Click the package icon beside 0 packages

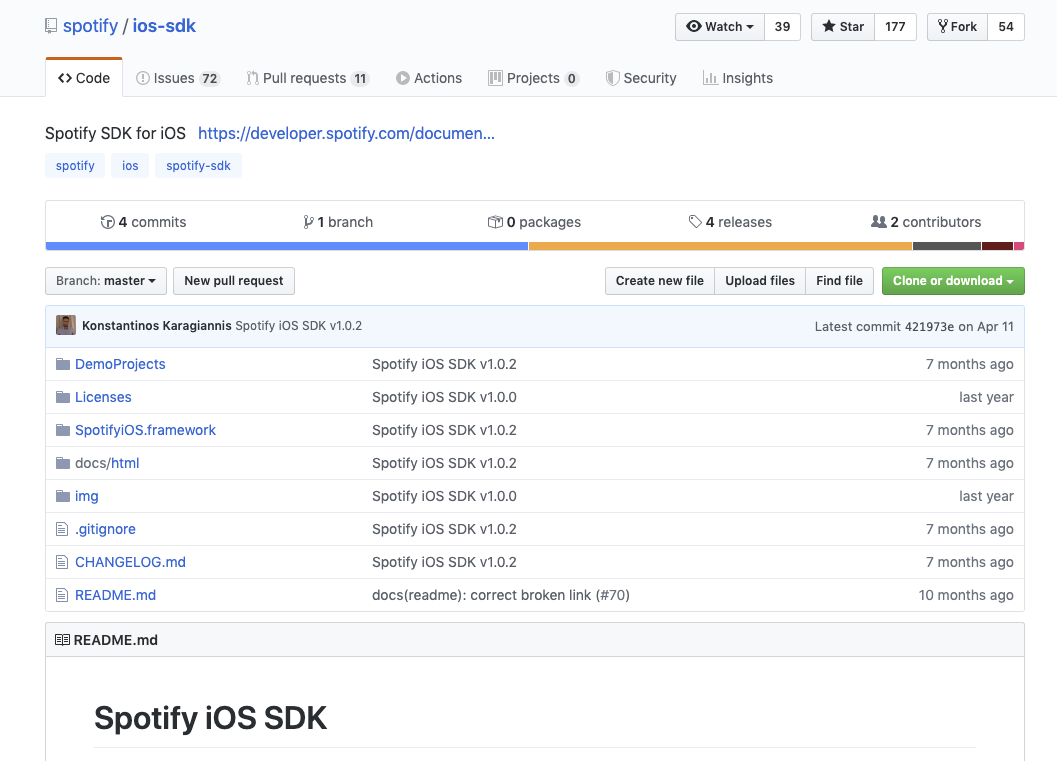pos(495,222)
